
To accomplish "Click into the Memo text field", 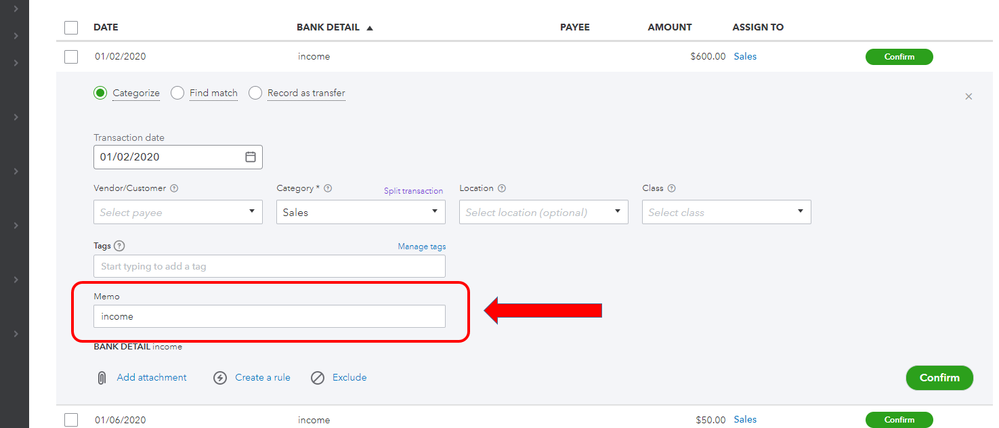I will point(269,316).
